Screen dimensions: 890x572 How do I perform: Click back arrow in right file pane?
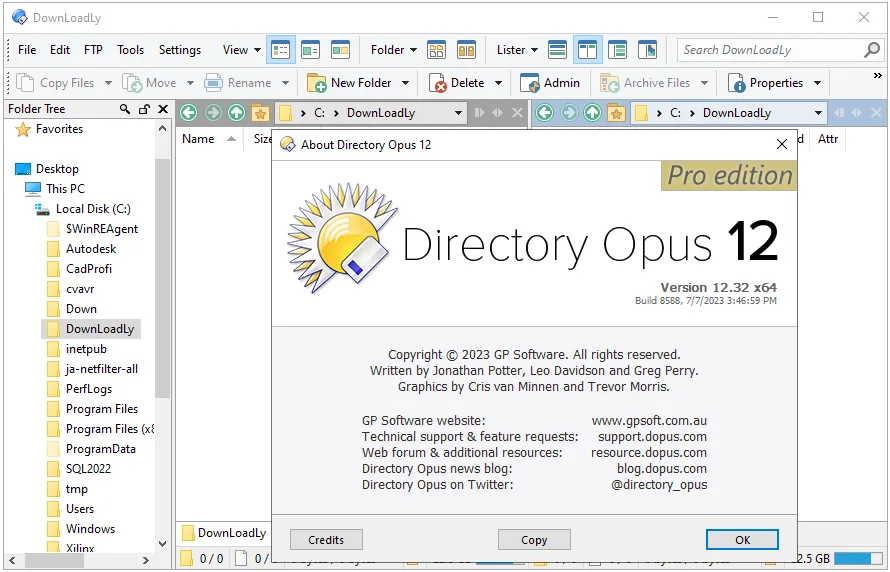[x=544, y=113]
